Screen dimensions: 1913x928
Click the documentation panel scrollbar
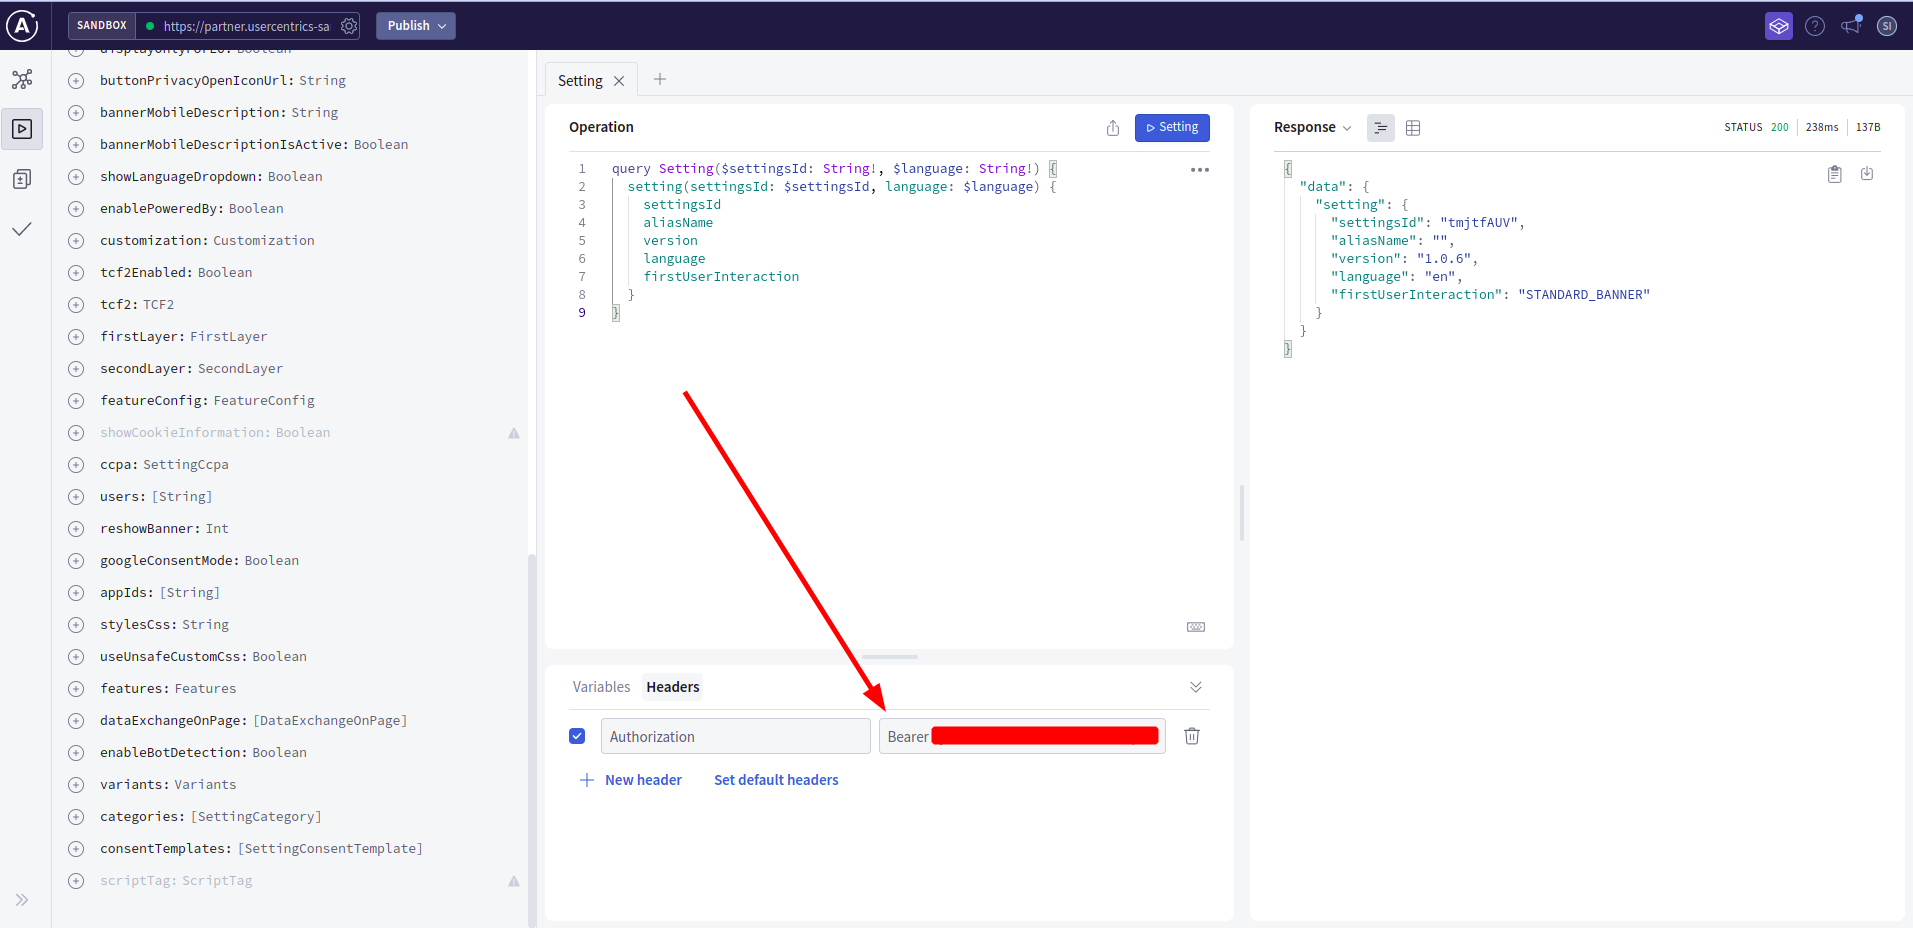pyautogui.click(x=532, y=739)
